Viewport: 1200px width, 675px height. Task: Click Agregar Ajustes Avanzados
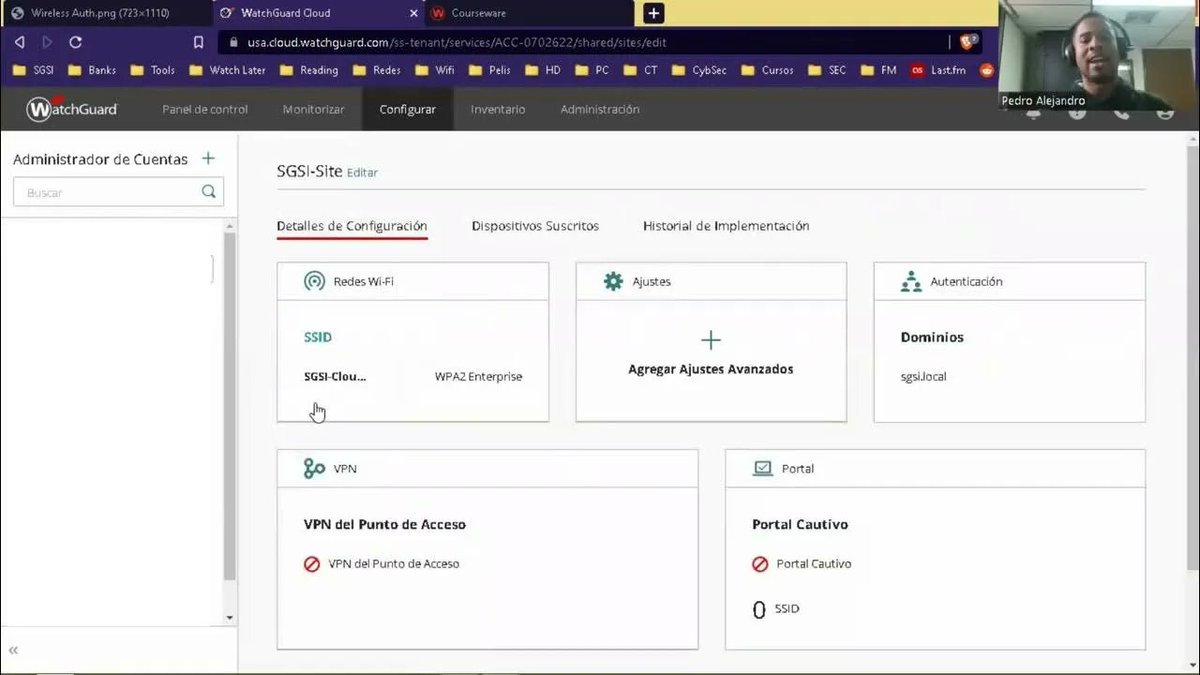coord(711,369)
